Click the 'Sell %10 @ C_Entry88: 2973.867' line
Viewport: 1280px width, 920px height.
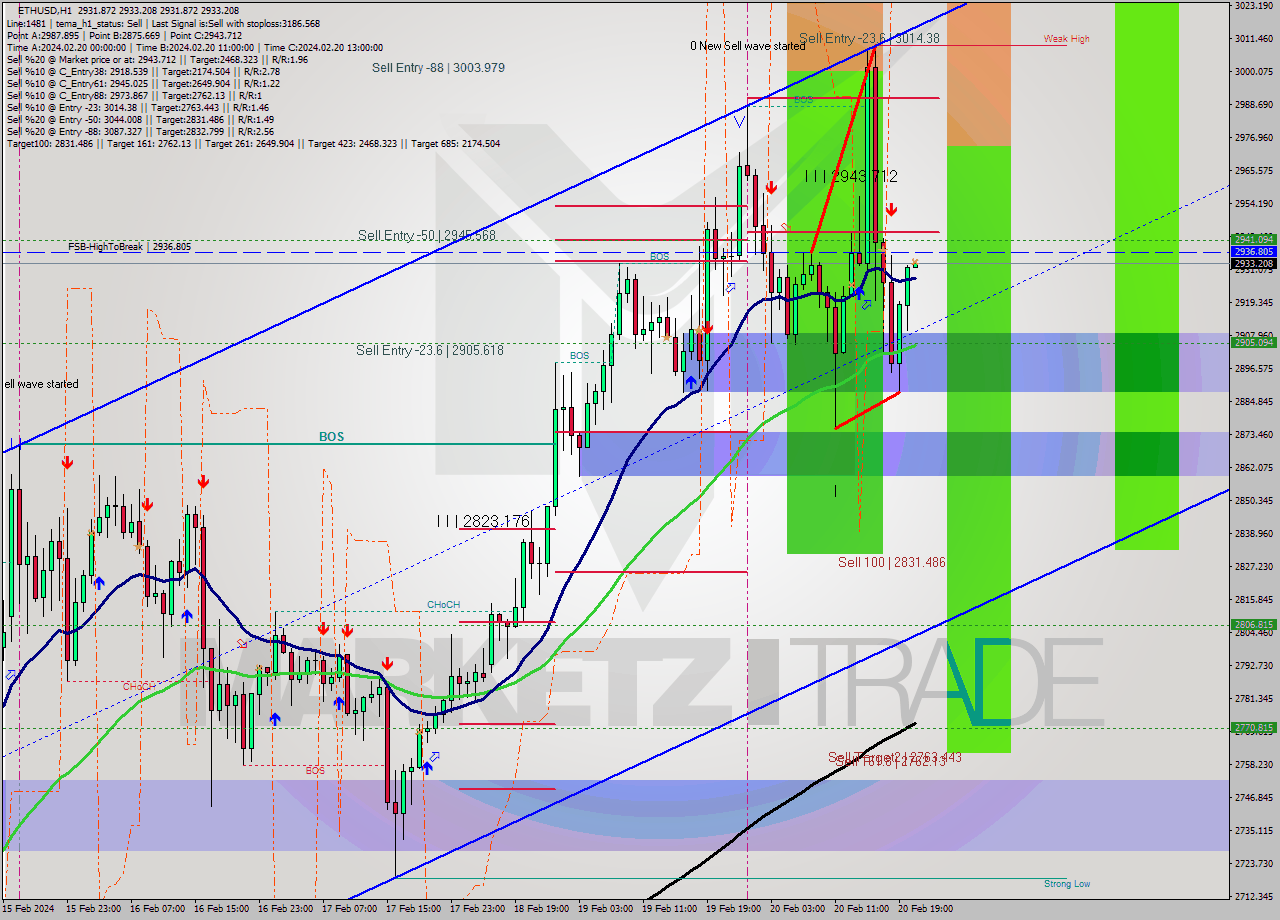click(136, 95)
